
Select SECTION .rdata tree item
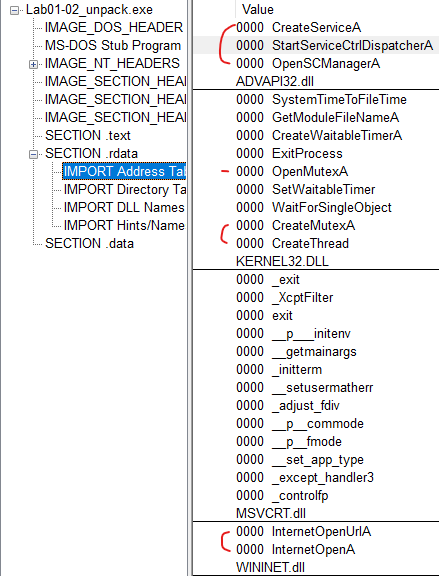click(91, 154)
